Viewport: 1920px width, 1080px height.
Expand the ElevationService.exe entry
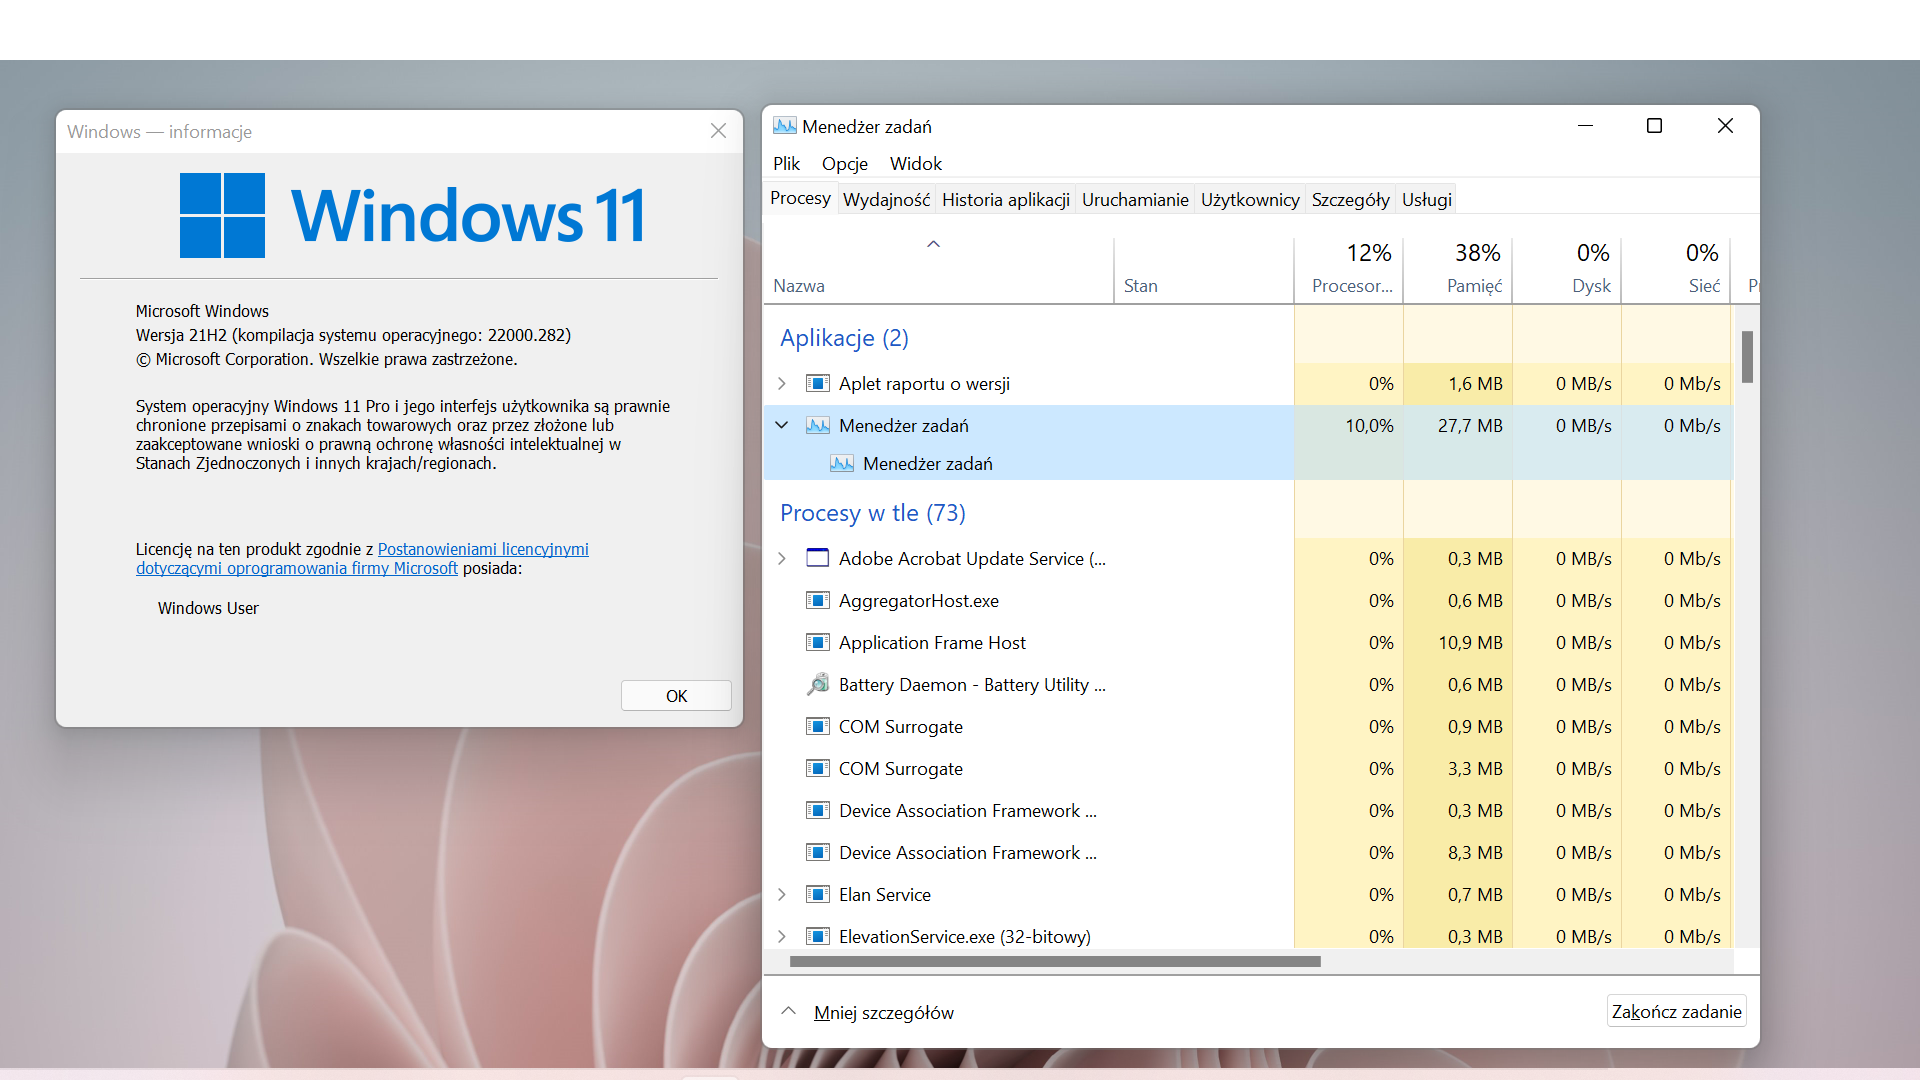(782, 937)
